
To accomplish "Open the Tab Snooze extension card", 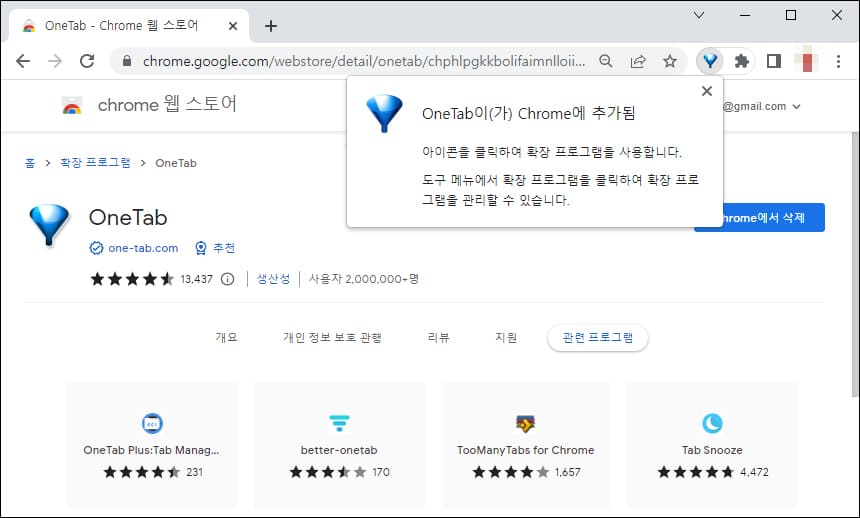I will tap(712, 445).
